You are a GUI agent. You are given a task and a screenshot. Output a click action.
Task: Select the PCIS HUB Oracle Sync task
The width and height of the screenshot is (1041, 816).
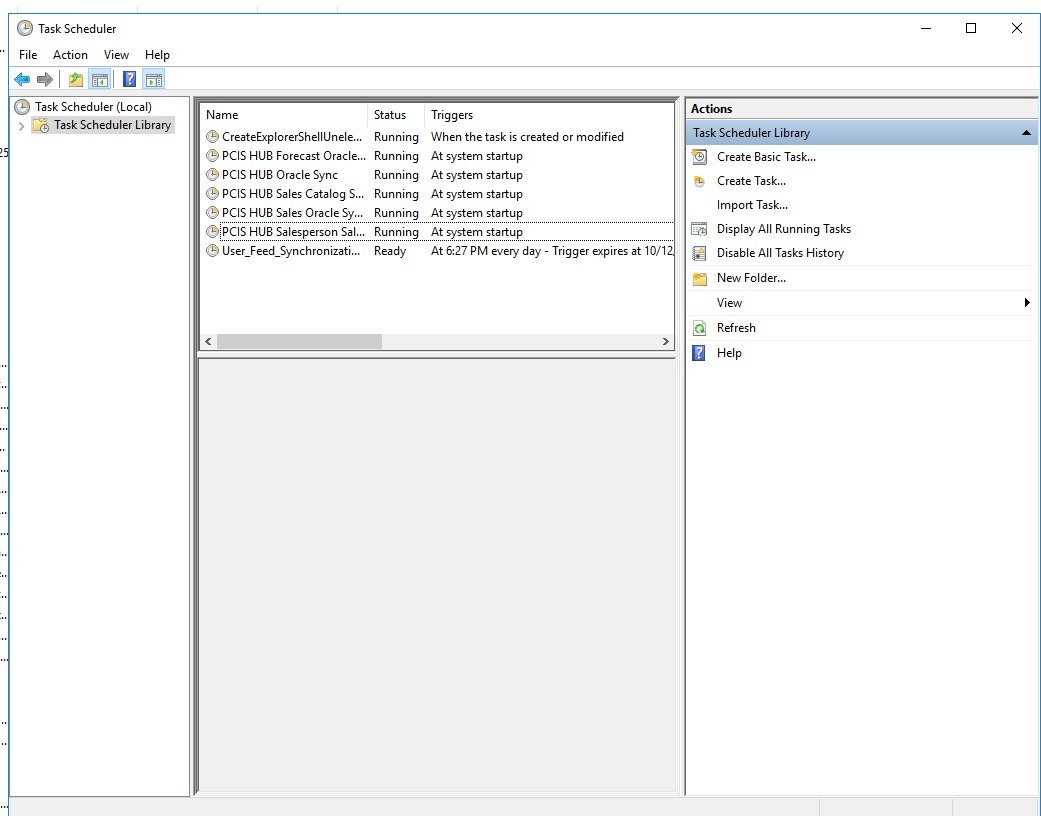(x=280, y=175)
